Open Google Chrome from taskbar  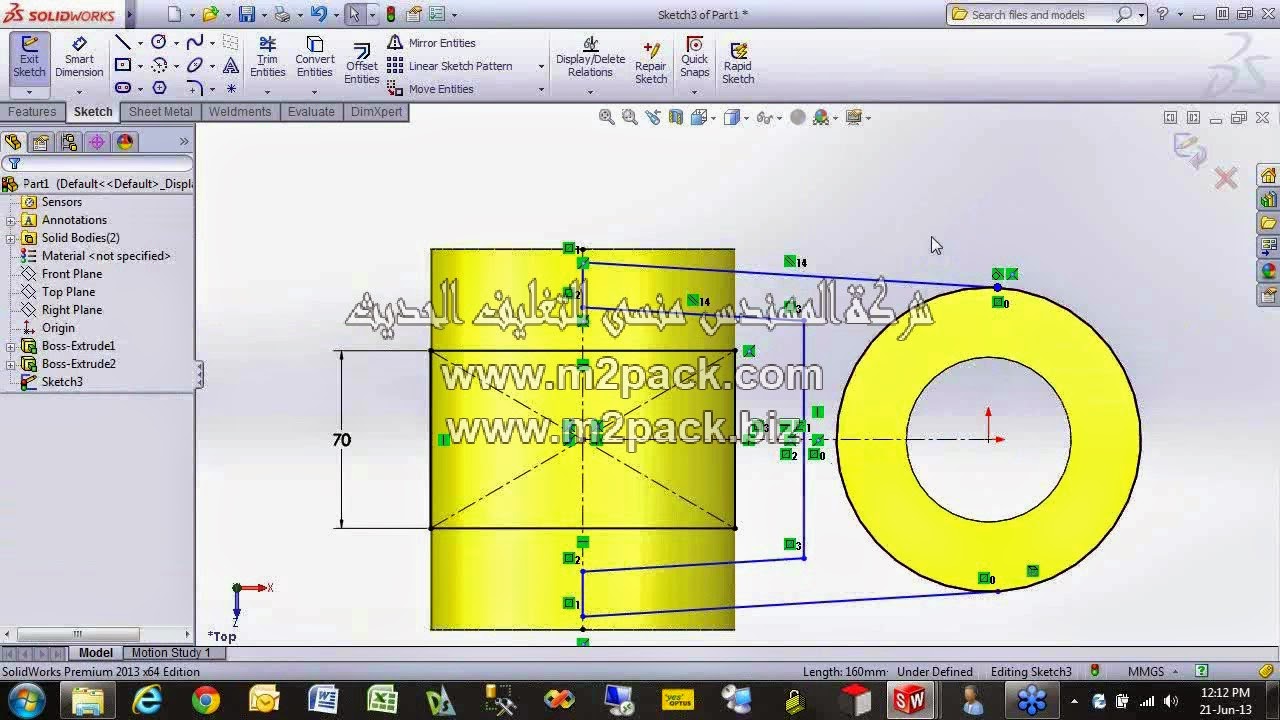coord(206,700)
